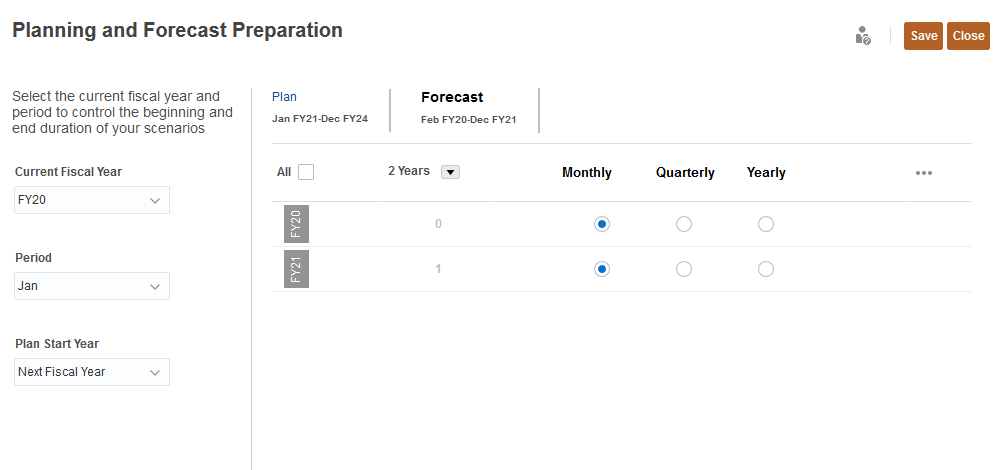996x470 pixels.
Task: Click the FY21 year row label
Action: (296, 269)
